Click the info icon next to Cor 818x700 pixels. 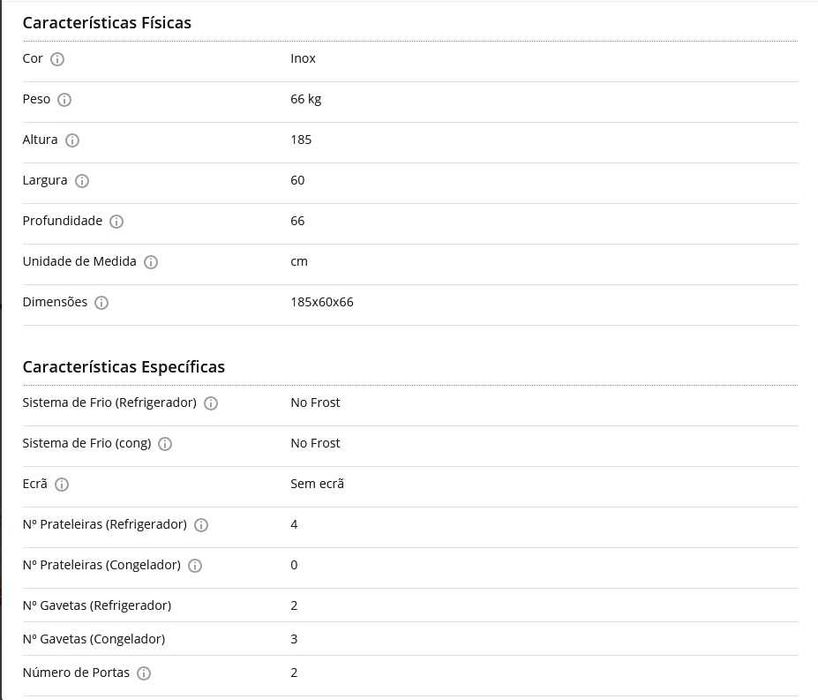point(57,59)
